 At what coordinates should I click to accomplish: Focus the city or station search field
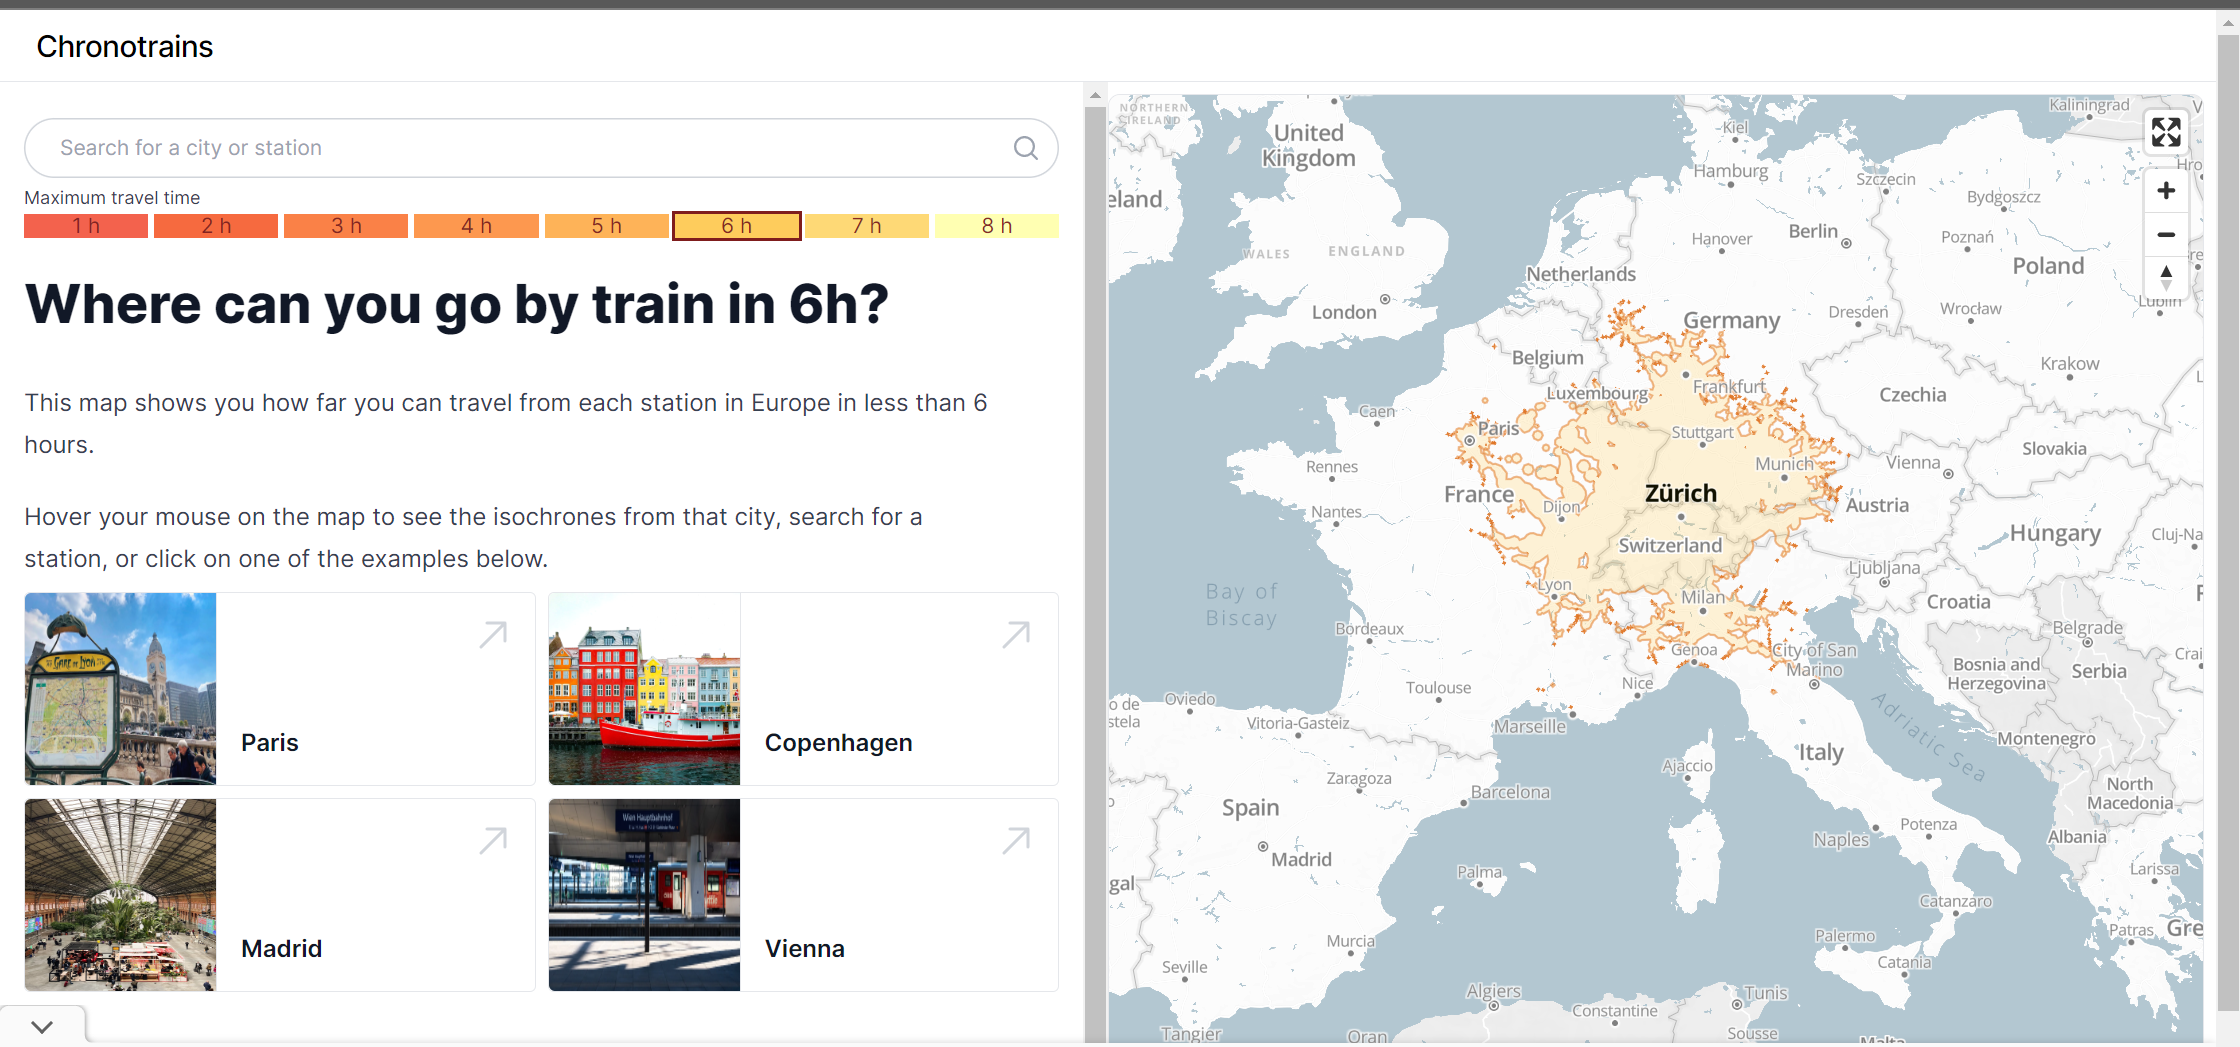click(x=520, y=148)
